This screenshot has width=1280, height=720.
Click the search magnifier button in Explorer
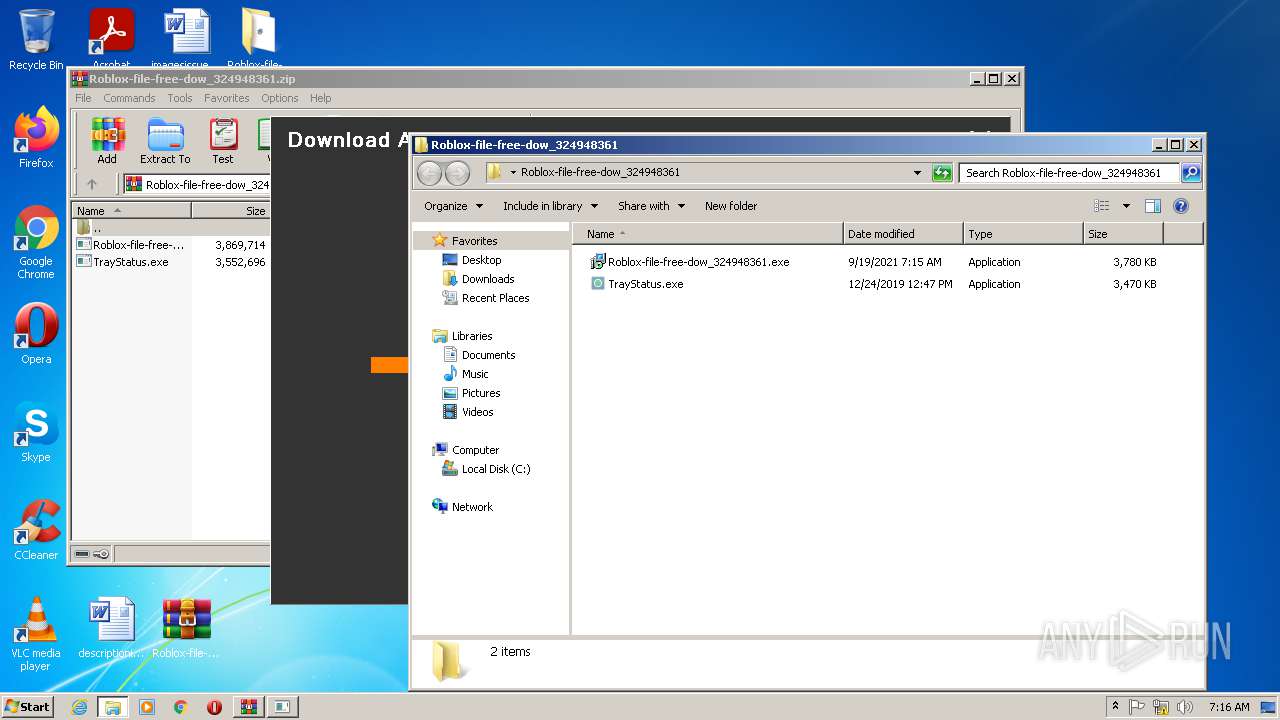[x=1191, y=173]
